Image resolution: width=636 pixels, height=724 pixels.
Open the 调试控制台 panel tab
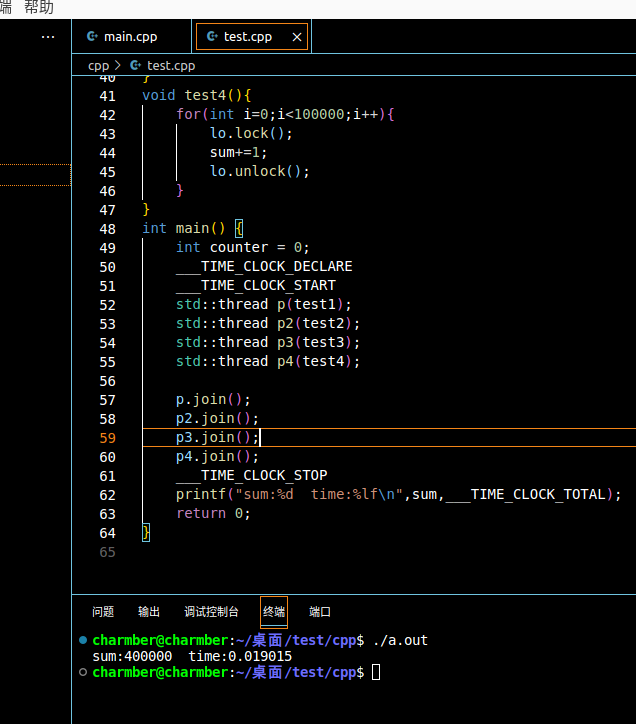coord(211,612)
